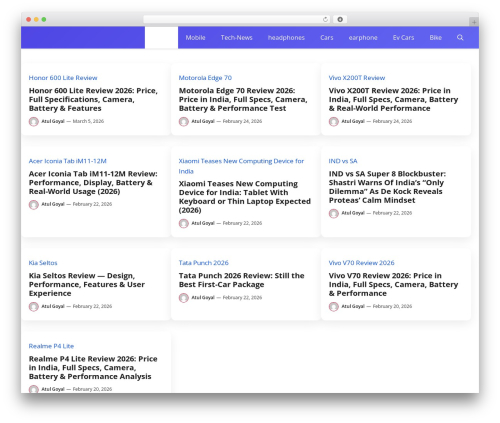
Task: Click February 22, 2026 date on Tata Punch card
Action: click(x=242, y=297)
